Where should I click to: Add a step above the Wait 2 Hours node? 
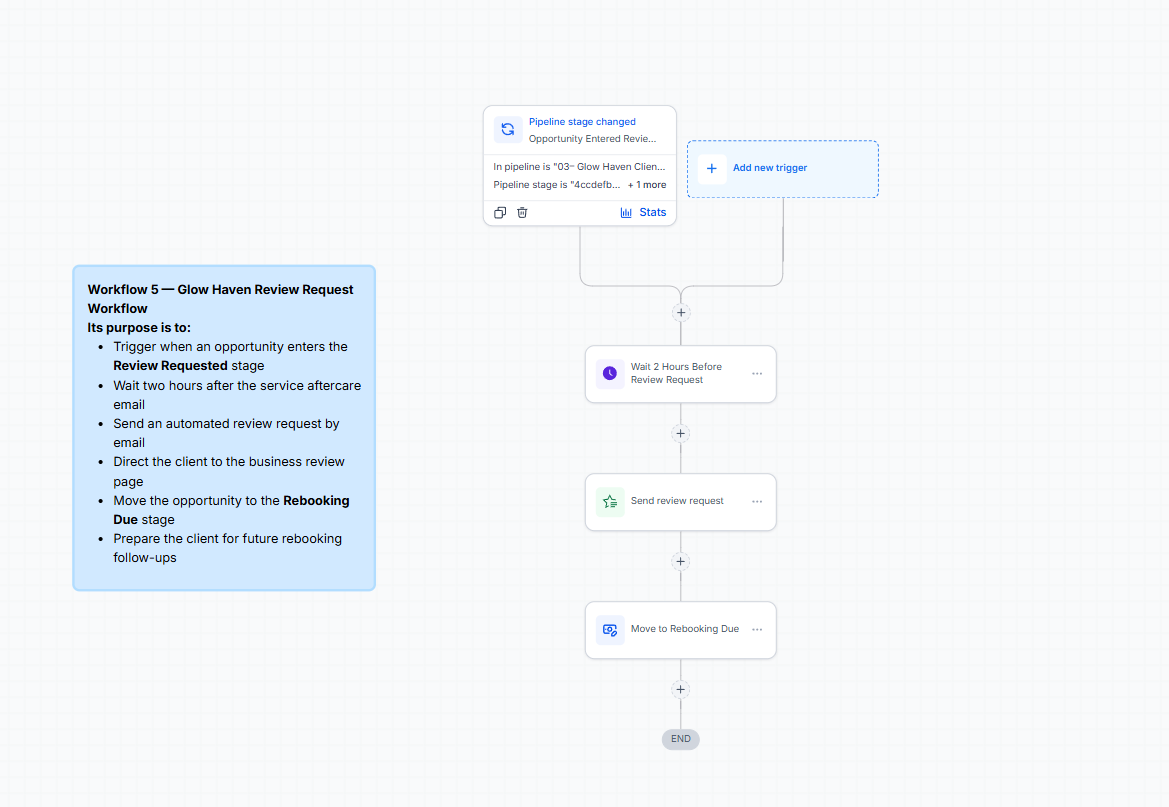click(681, 313)
